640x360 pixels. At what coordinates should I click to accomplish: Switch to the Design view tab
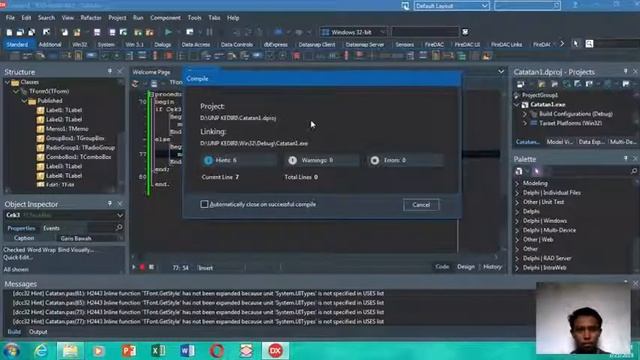[466, 267]
